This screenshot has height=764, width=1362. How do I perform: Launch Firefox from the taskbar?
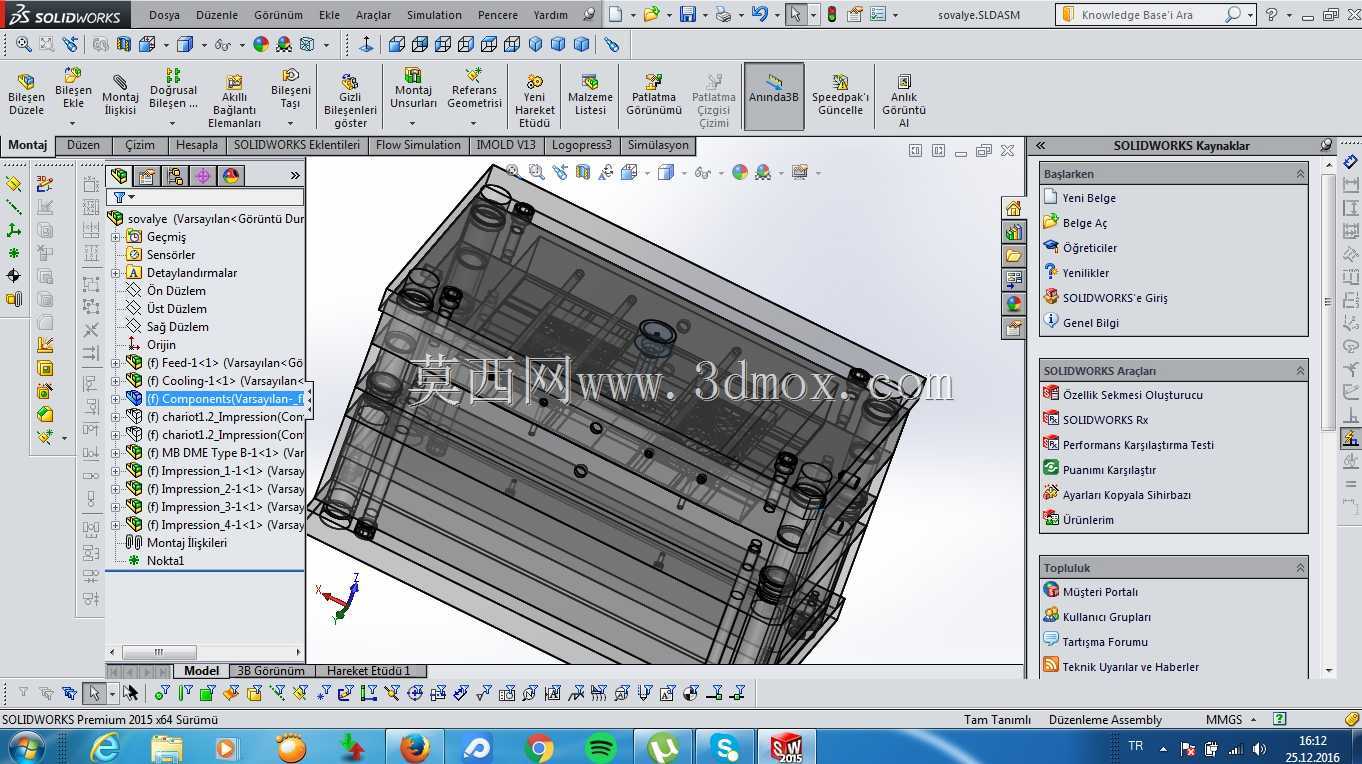pyautogui.click(x=414, y=747)
